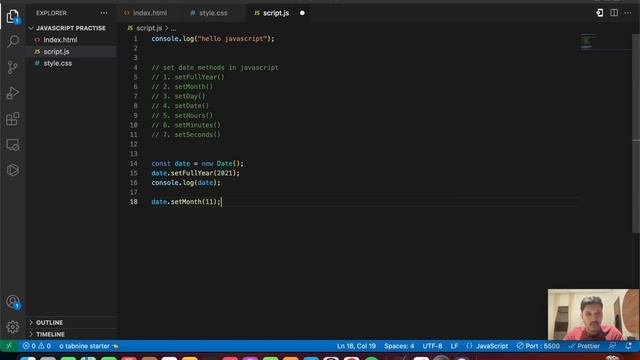The image size is (640, 360).
Task: Click the code minimap
Action: tap(588, 41)
